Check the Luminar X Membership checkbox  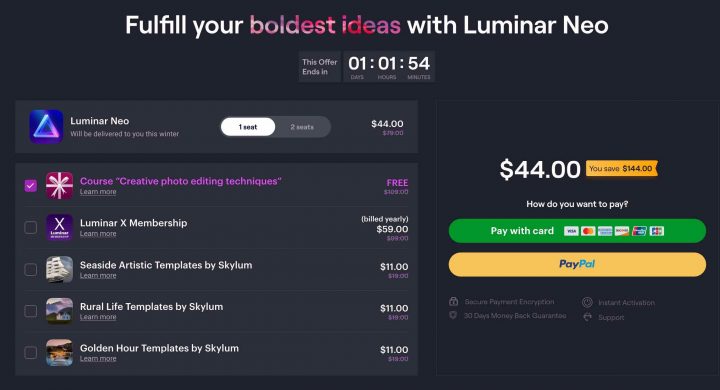31,227
